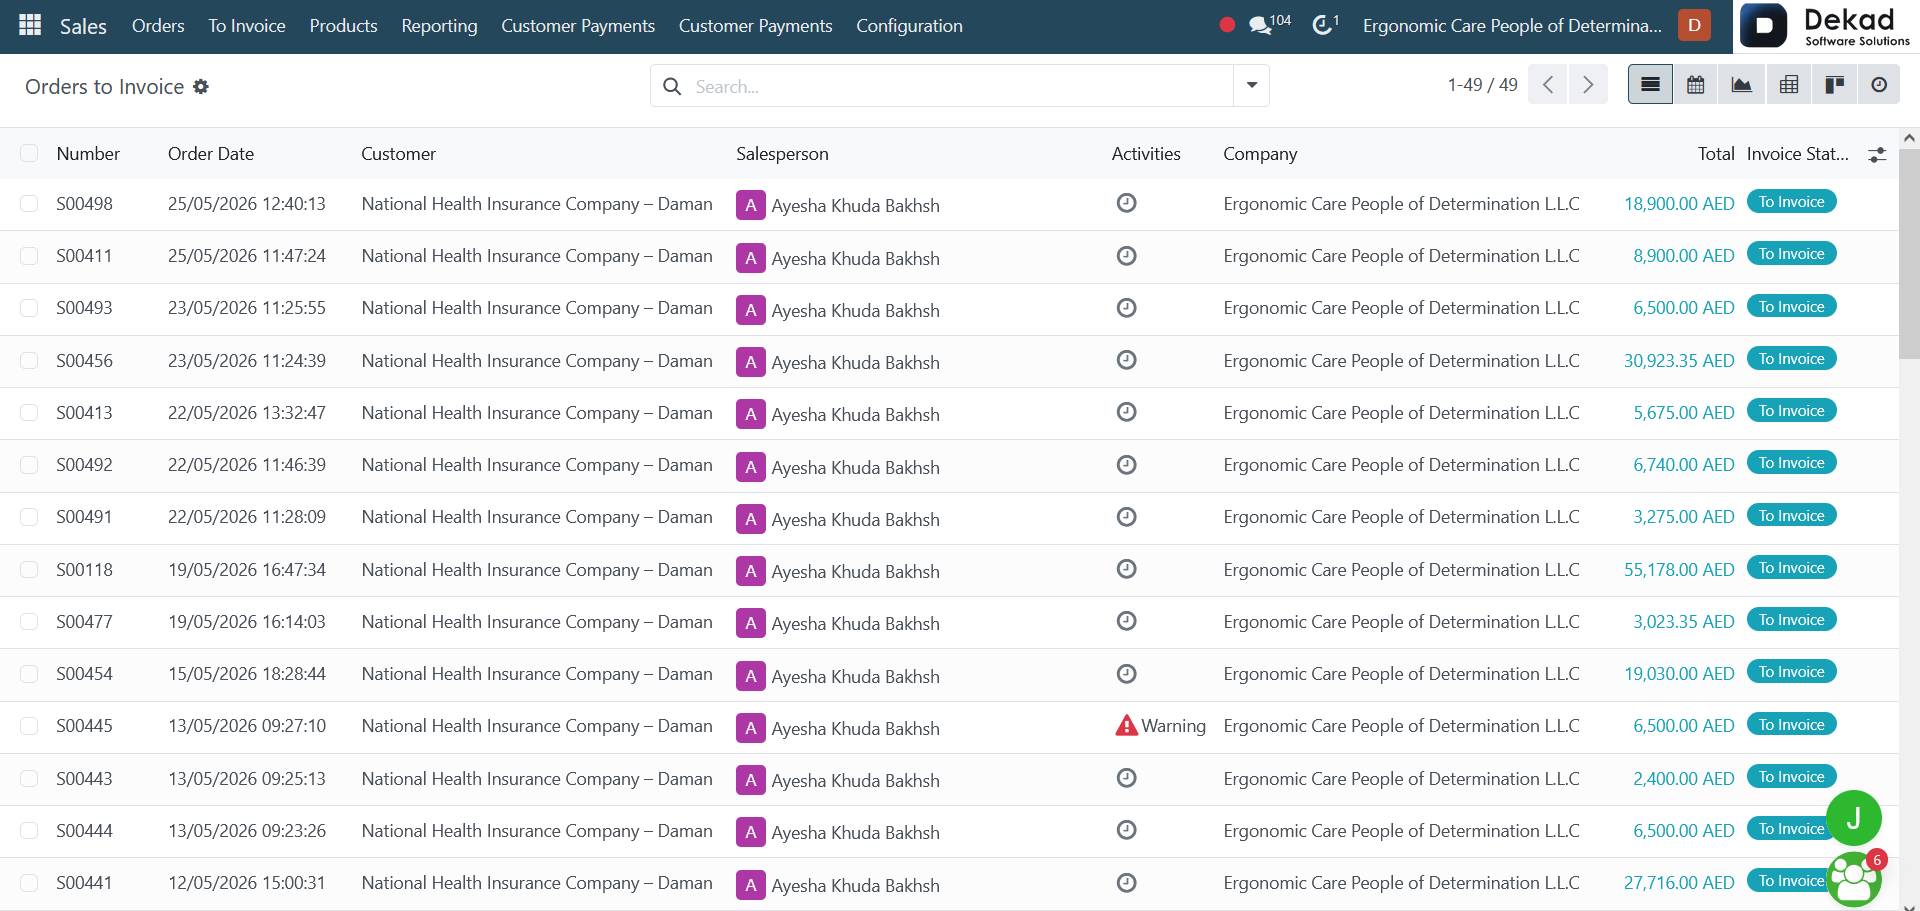1920x911 pixels.
Task: Open order S00491 from the list
Action: (84, 517)
